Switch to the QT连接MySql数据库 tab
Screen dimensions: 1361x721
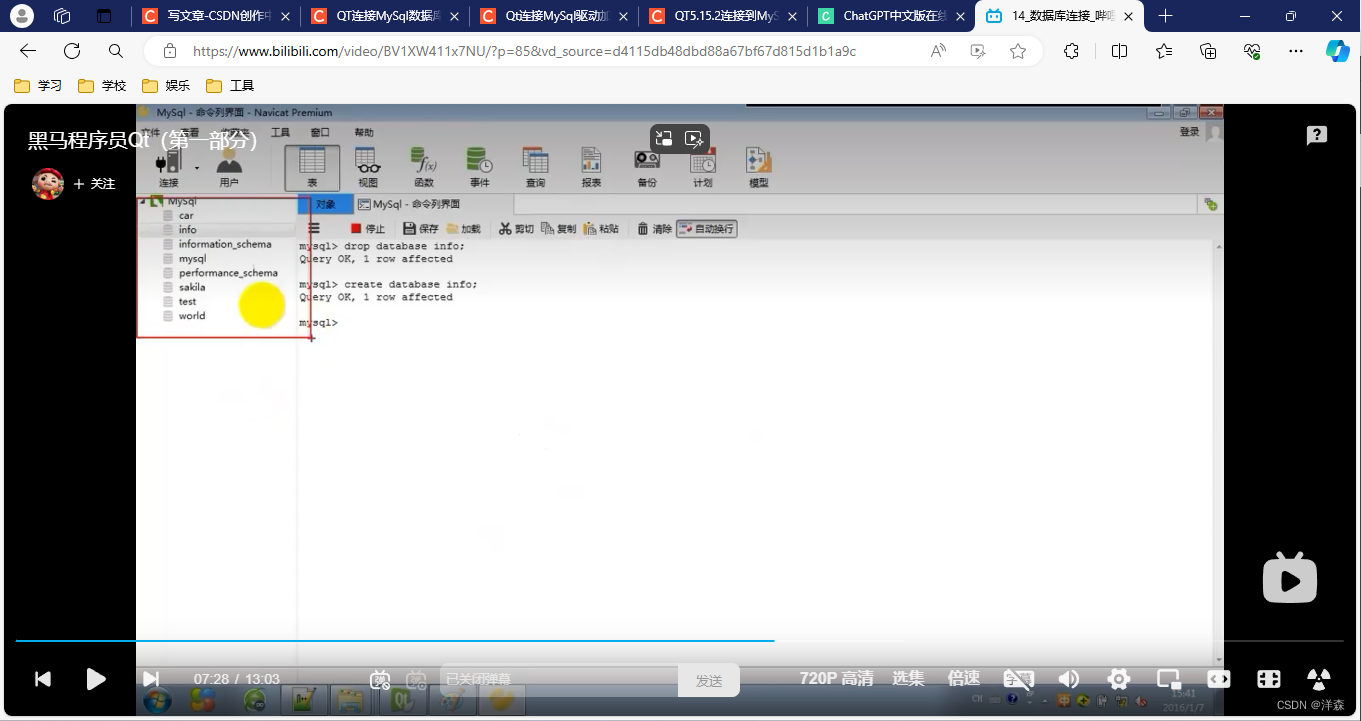tap(385, 16)
